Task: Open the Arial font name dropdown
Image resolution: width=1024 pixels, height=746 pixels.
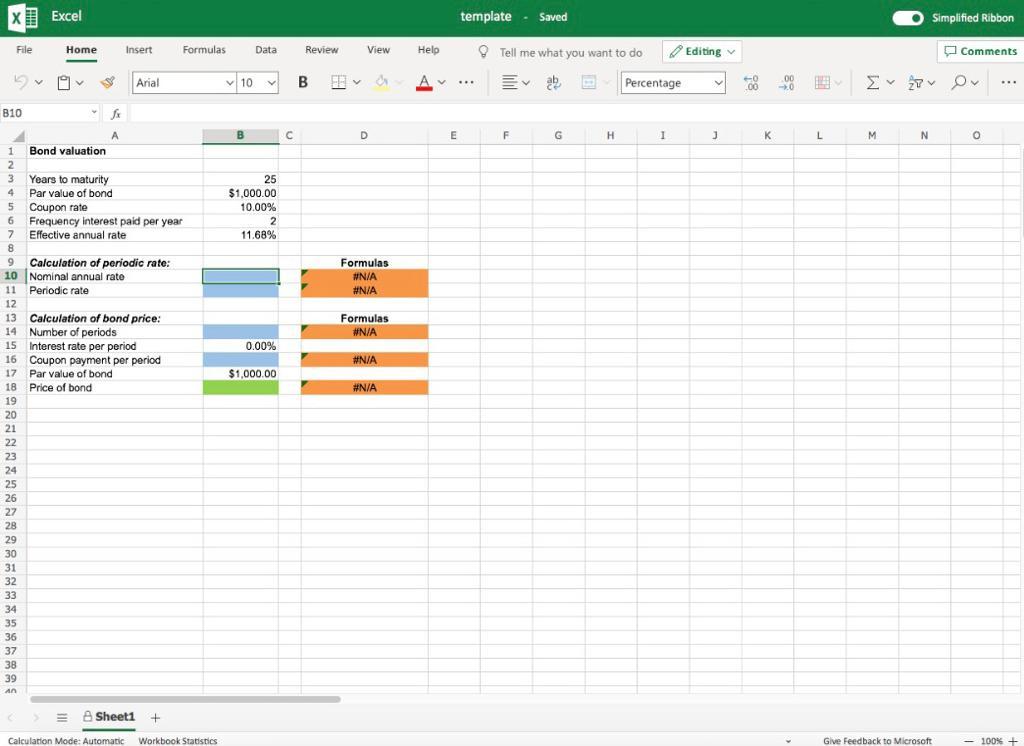Action: [229, 83]
